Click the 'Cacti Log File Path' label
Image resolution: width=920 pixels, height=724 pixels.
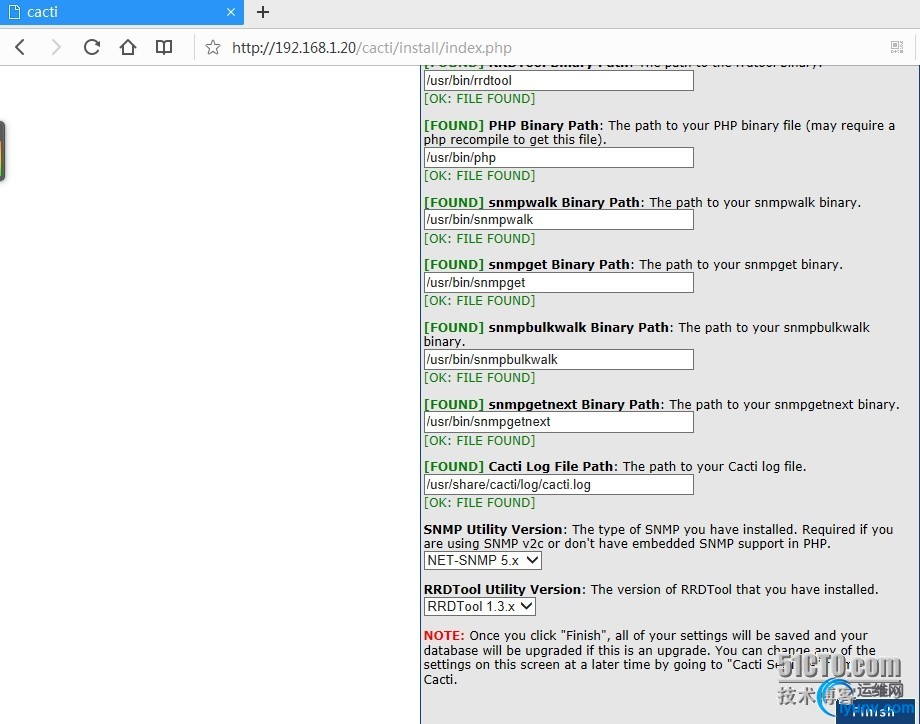pos(551,466)
